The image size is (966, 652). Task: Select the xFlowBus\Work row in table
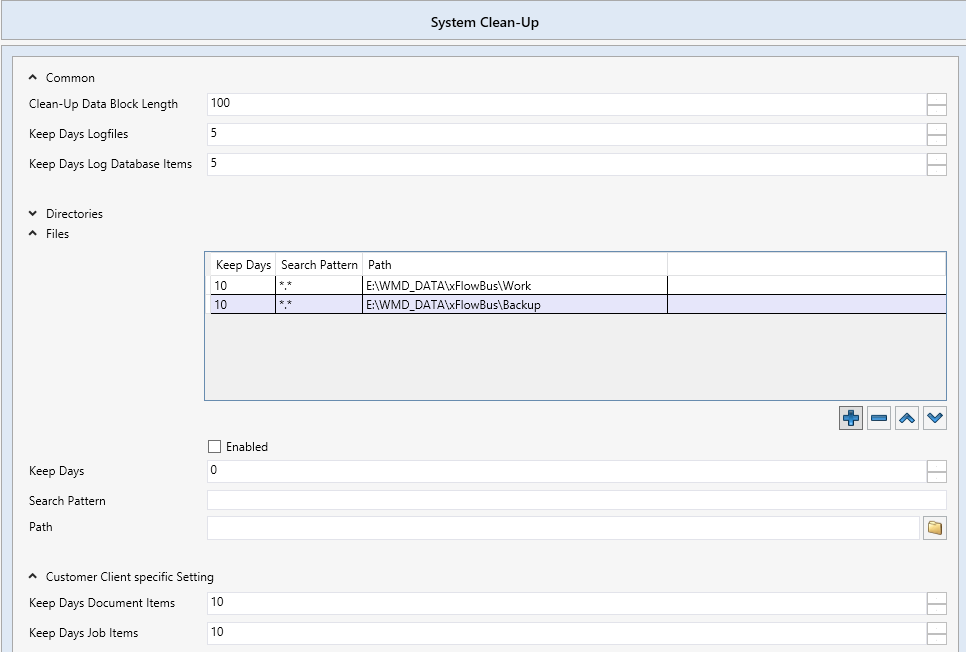[448, 286]
